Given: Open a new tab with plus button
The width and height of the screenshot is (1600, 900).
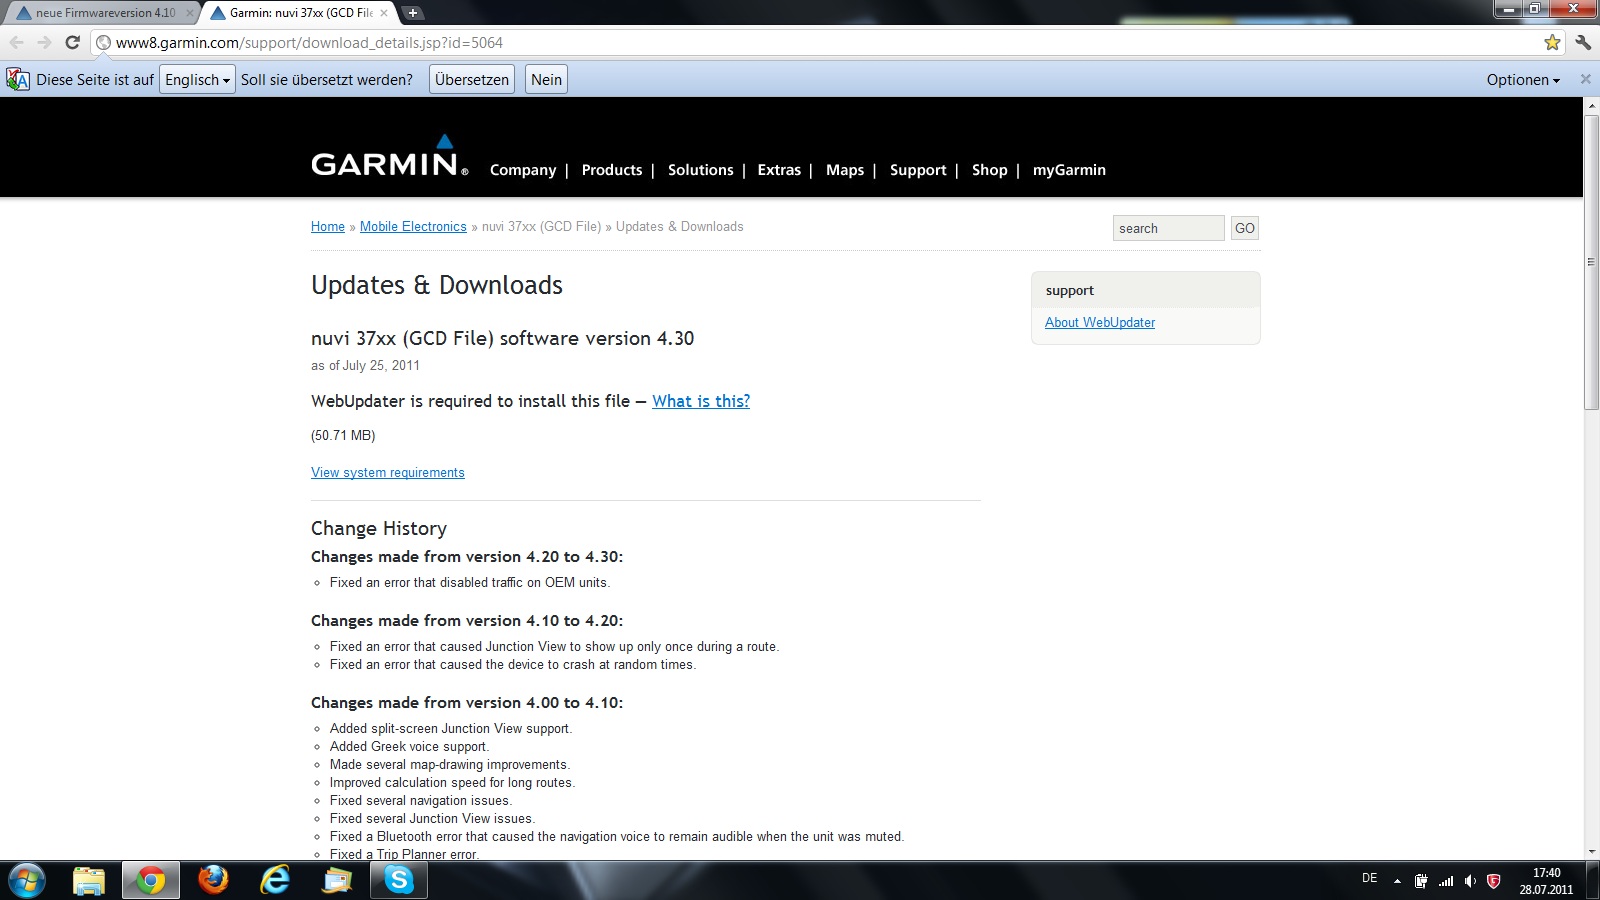Looking at the screenshot, I should 412,13.
